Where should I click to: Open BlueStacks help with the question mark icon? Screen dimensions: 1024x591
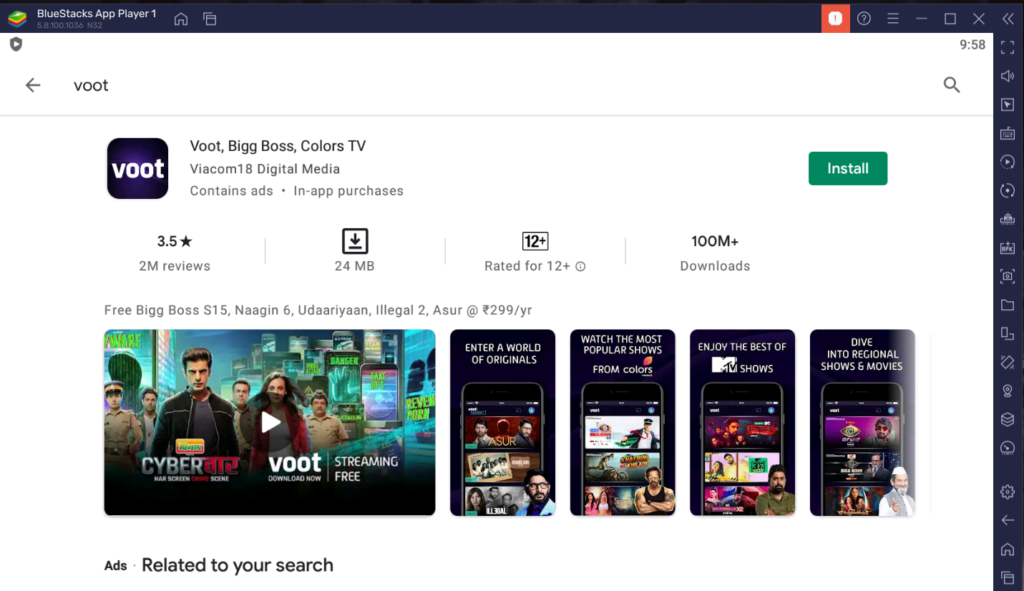pos(863,18)
